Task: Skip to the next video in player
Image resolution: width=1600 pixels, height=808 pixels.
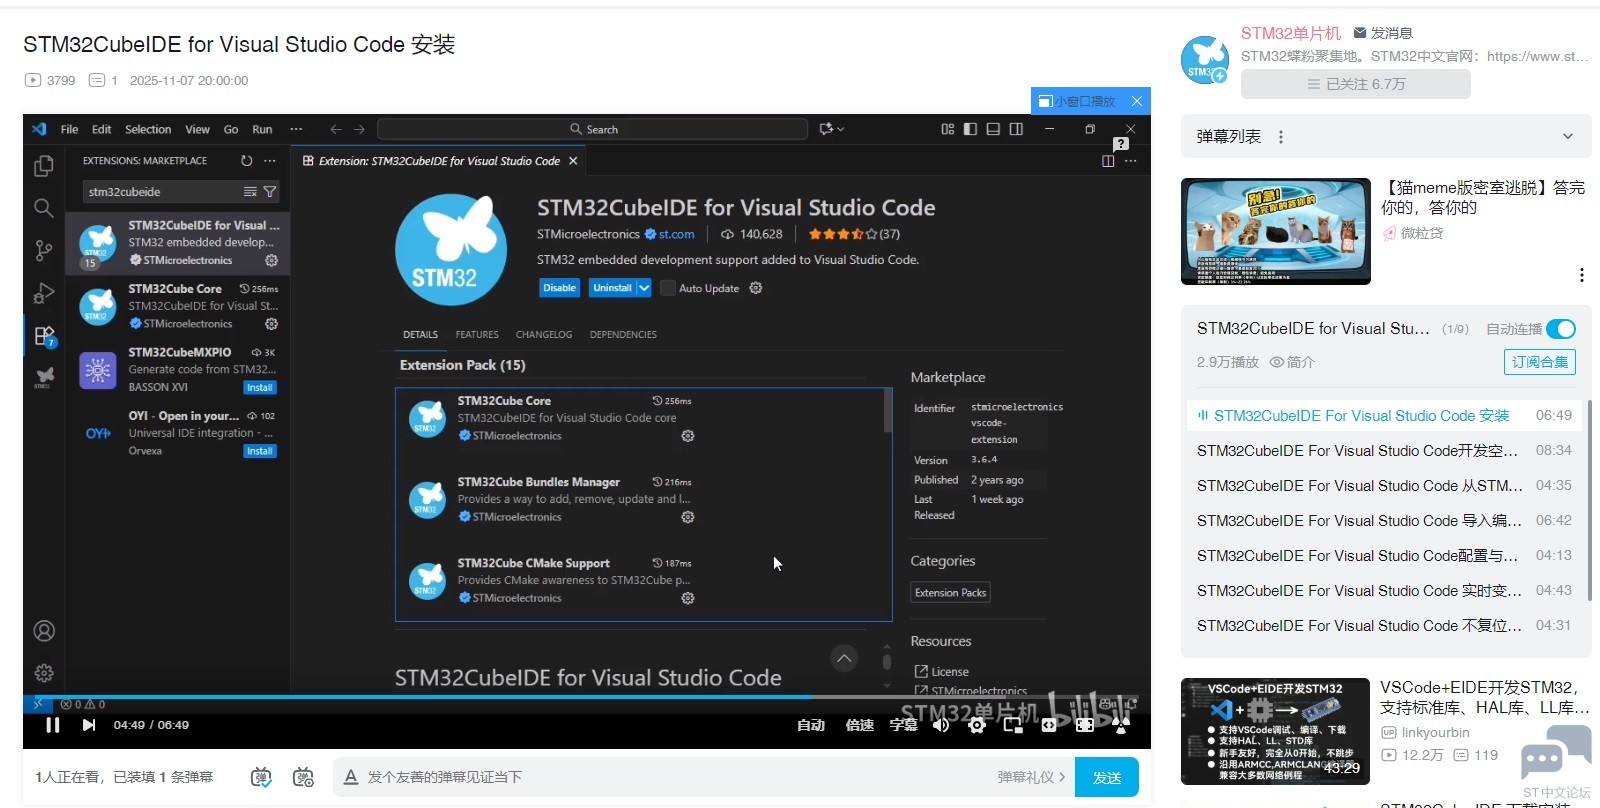Action: click(x=89, y=725)
